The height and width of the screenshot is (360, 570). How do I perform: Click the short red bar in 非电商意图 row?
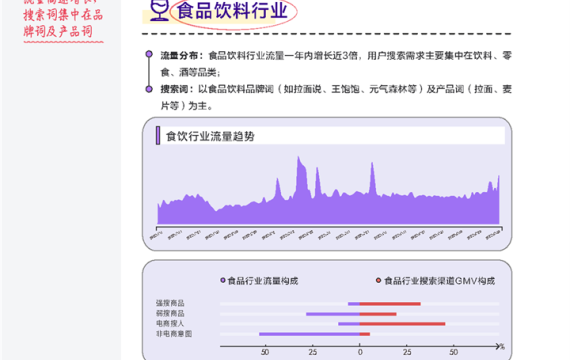[x=365, y=334]
